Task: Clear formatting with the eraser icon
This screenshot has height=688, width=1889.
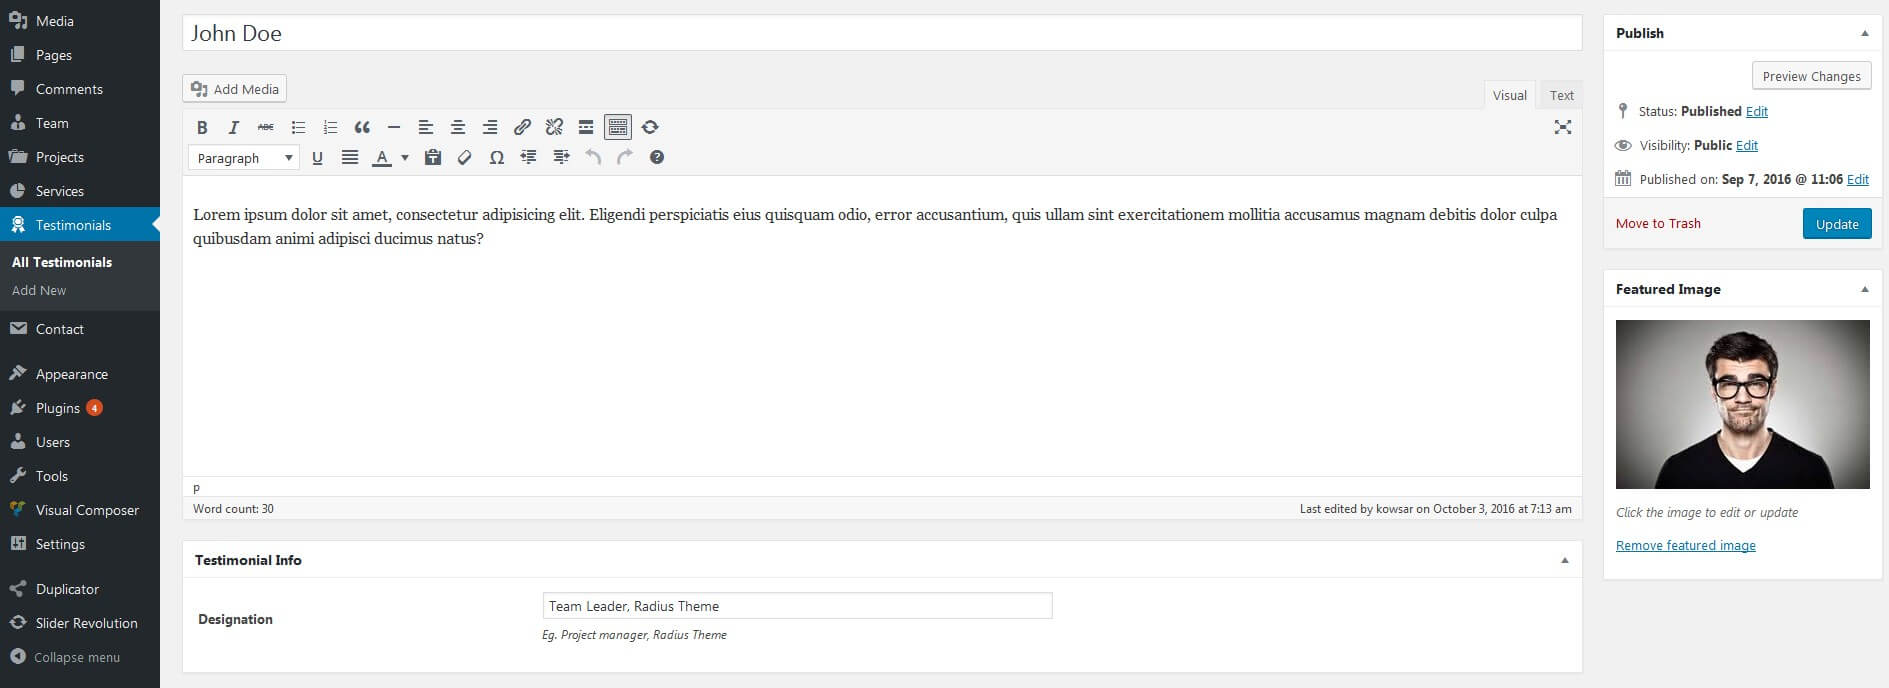Action: 464,157
